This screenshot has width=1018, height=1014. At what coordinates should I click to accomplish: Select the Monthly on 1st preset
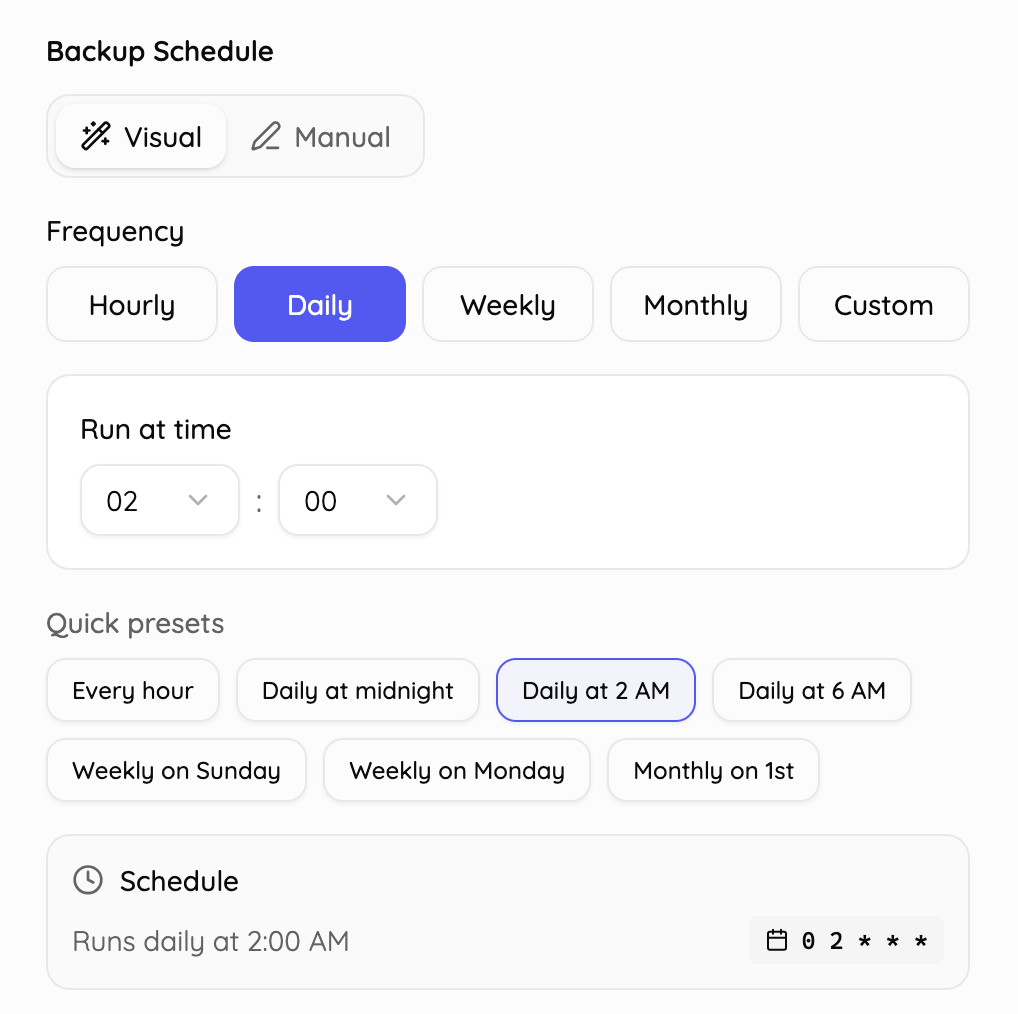click(713, 770)
